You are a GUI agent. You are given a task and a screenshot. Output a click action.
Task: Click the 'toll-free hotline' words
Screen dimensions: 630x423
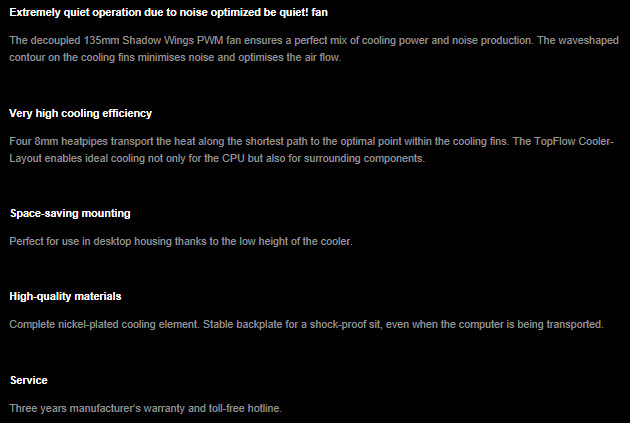[244, 409]
